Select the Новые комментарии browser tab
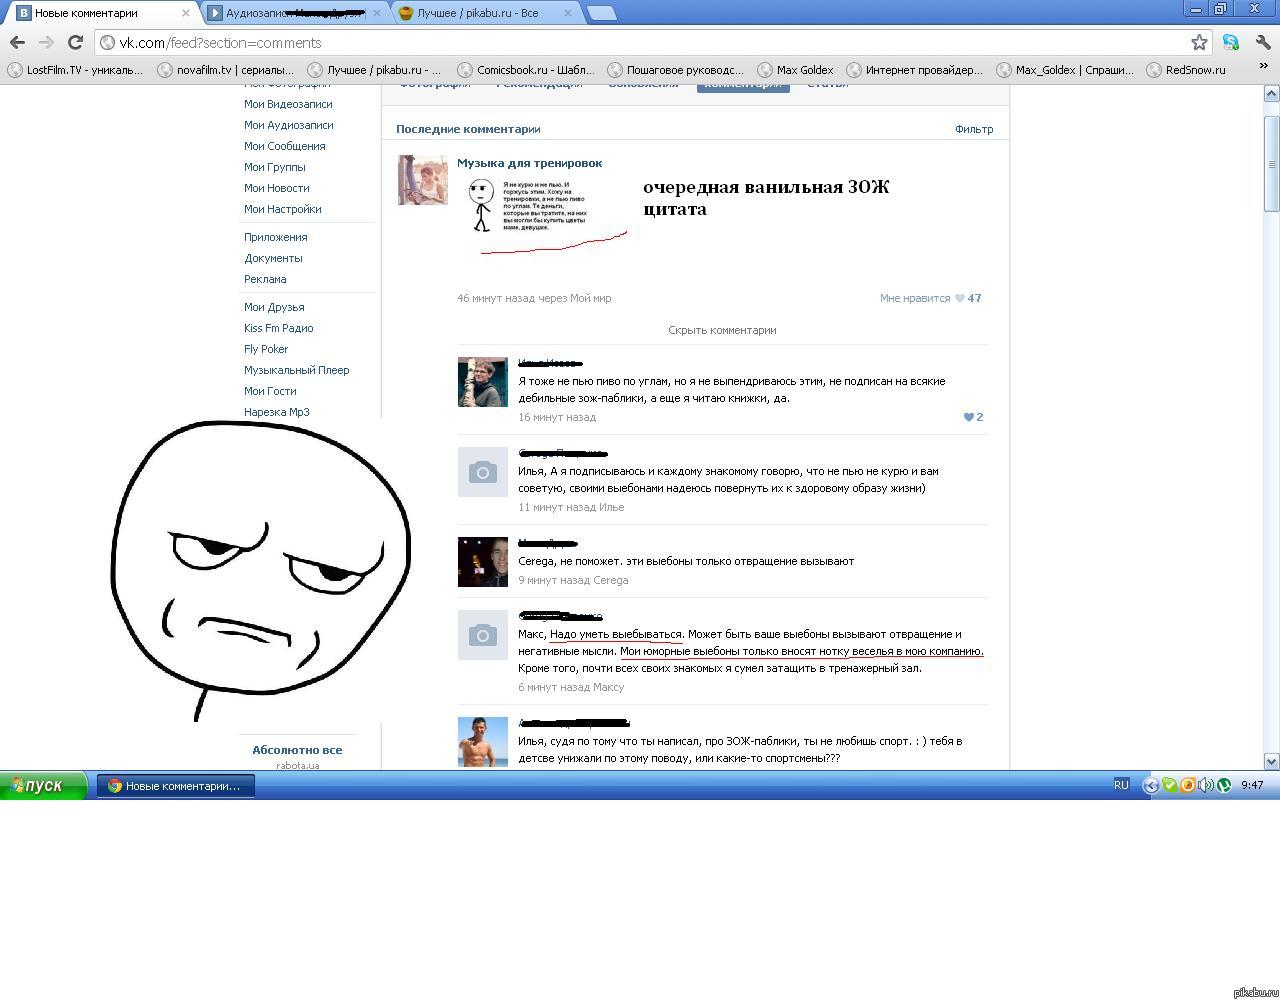This screenshot has height=1000, width=1280. pos(100,13)
